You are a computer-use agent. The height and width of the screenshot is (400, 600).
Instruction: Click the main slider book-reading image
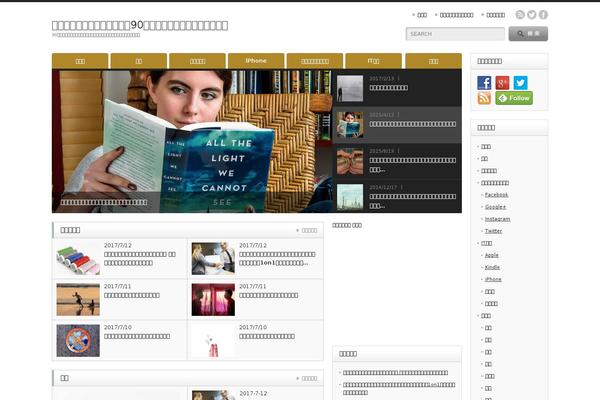coord(192,141)
